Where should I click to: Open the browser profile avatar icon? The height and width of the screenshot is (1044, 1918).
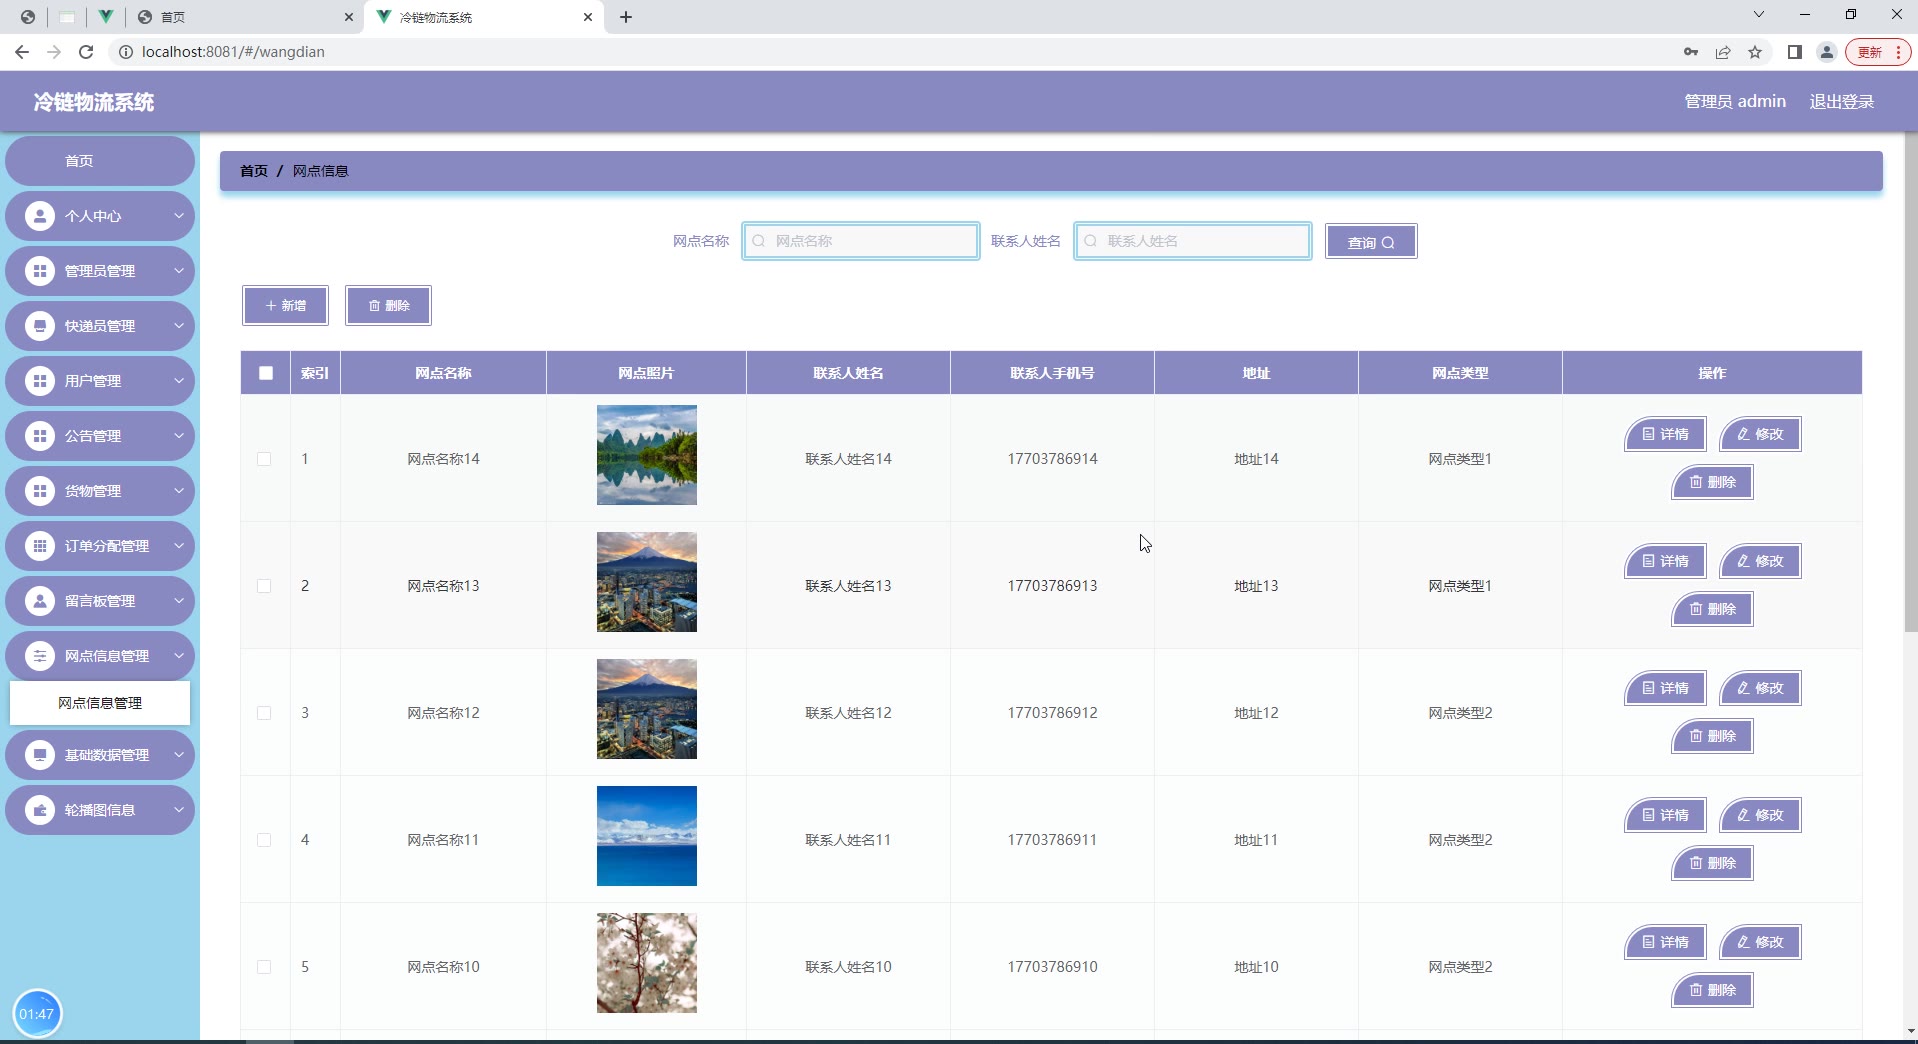pyautogui.click(x=1826, y=52)
